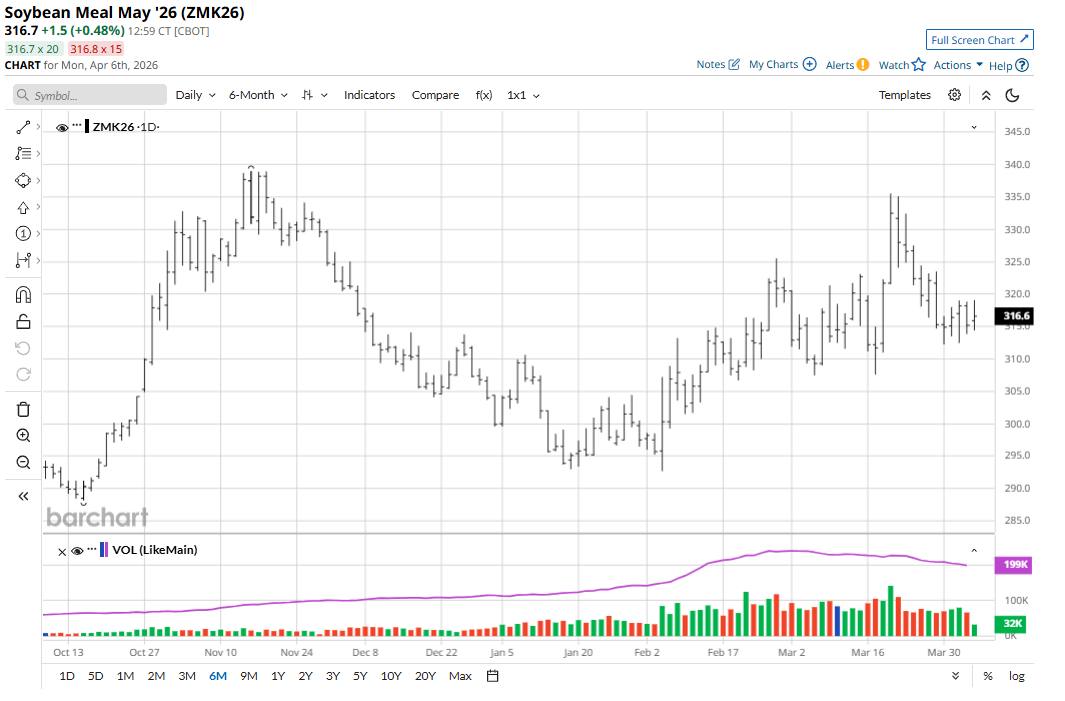Open the ZMK26 black color swatch
Screen dimensions: 1065x701
tap(87, 126)
